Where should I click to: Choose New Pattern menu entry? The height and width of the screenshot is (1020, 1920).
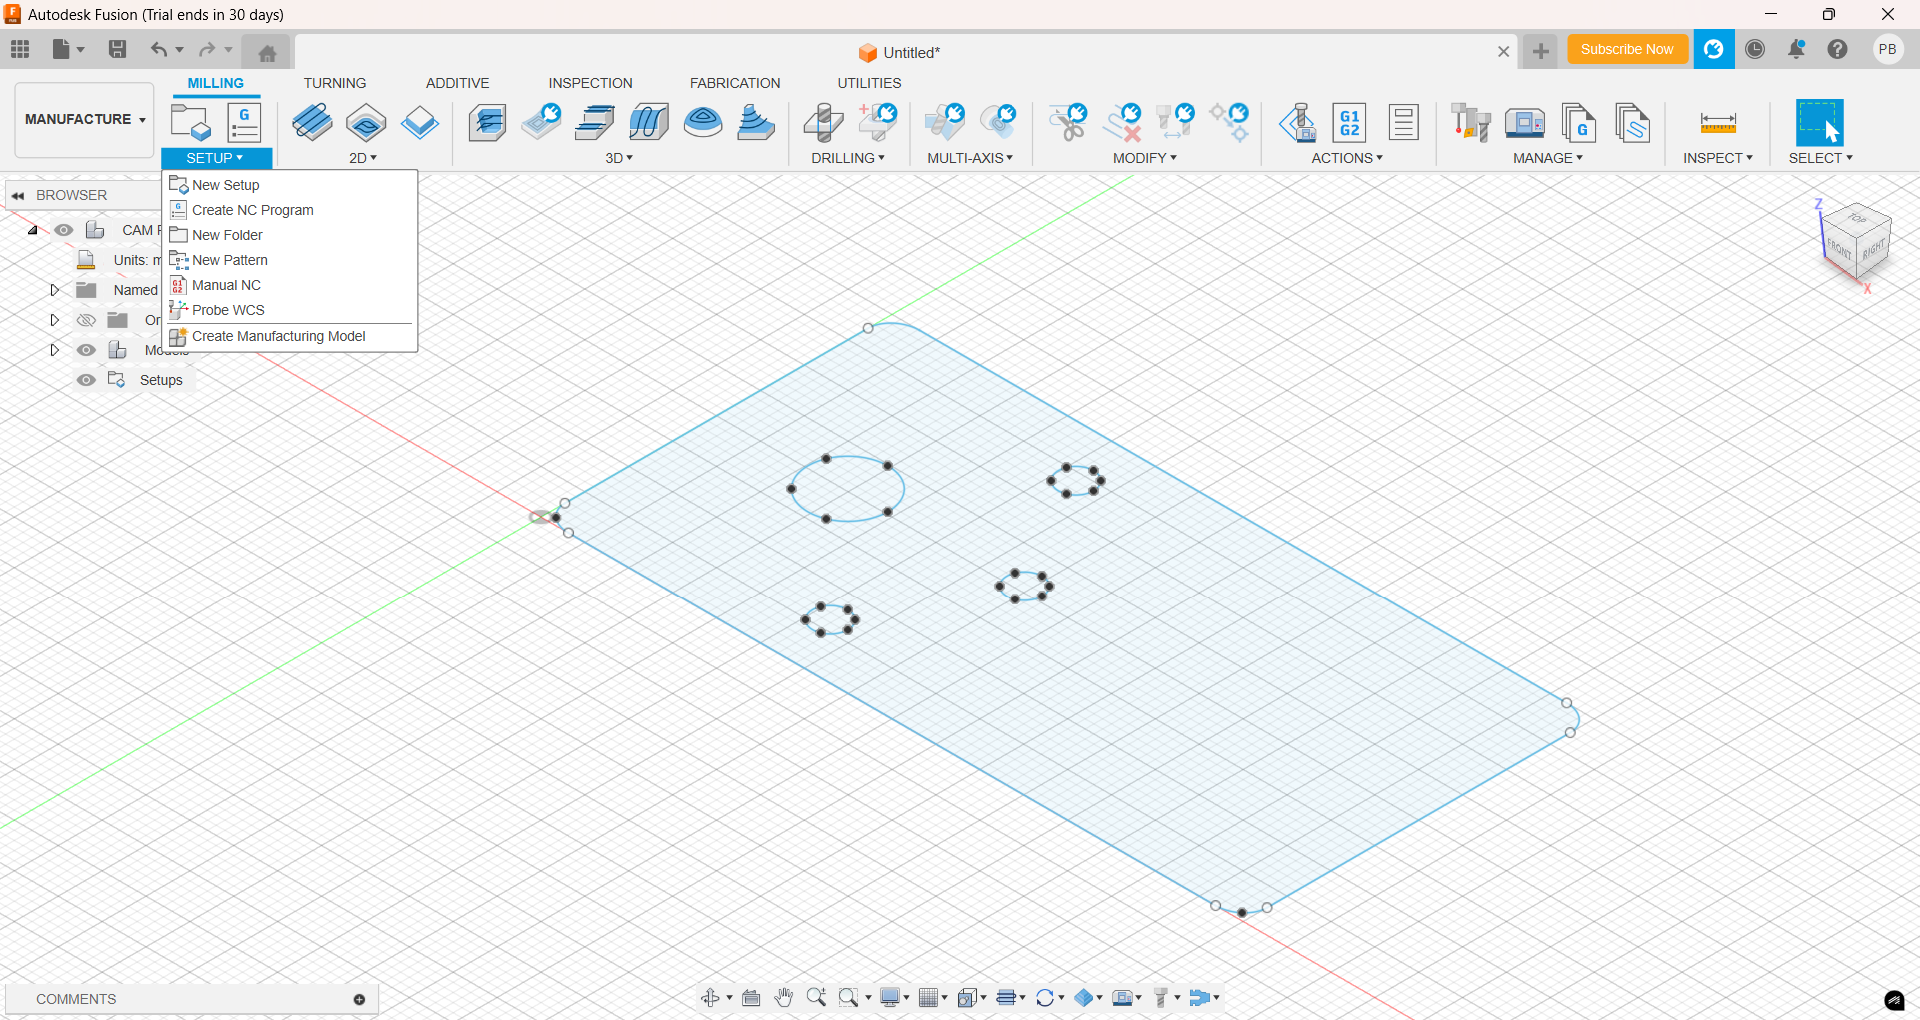(290, 260)
